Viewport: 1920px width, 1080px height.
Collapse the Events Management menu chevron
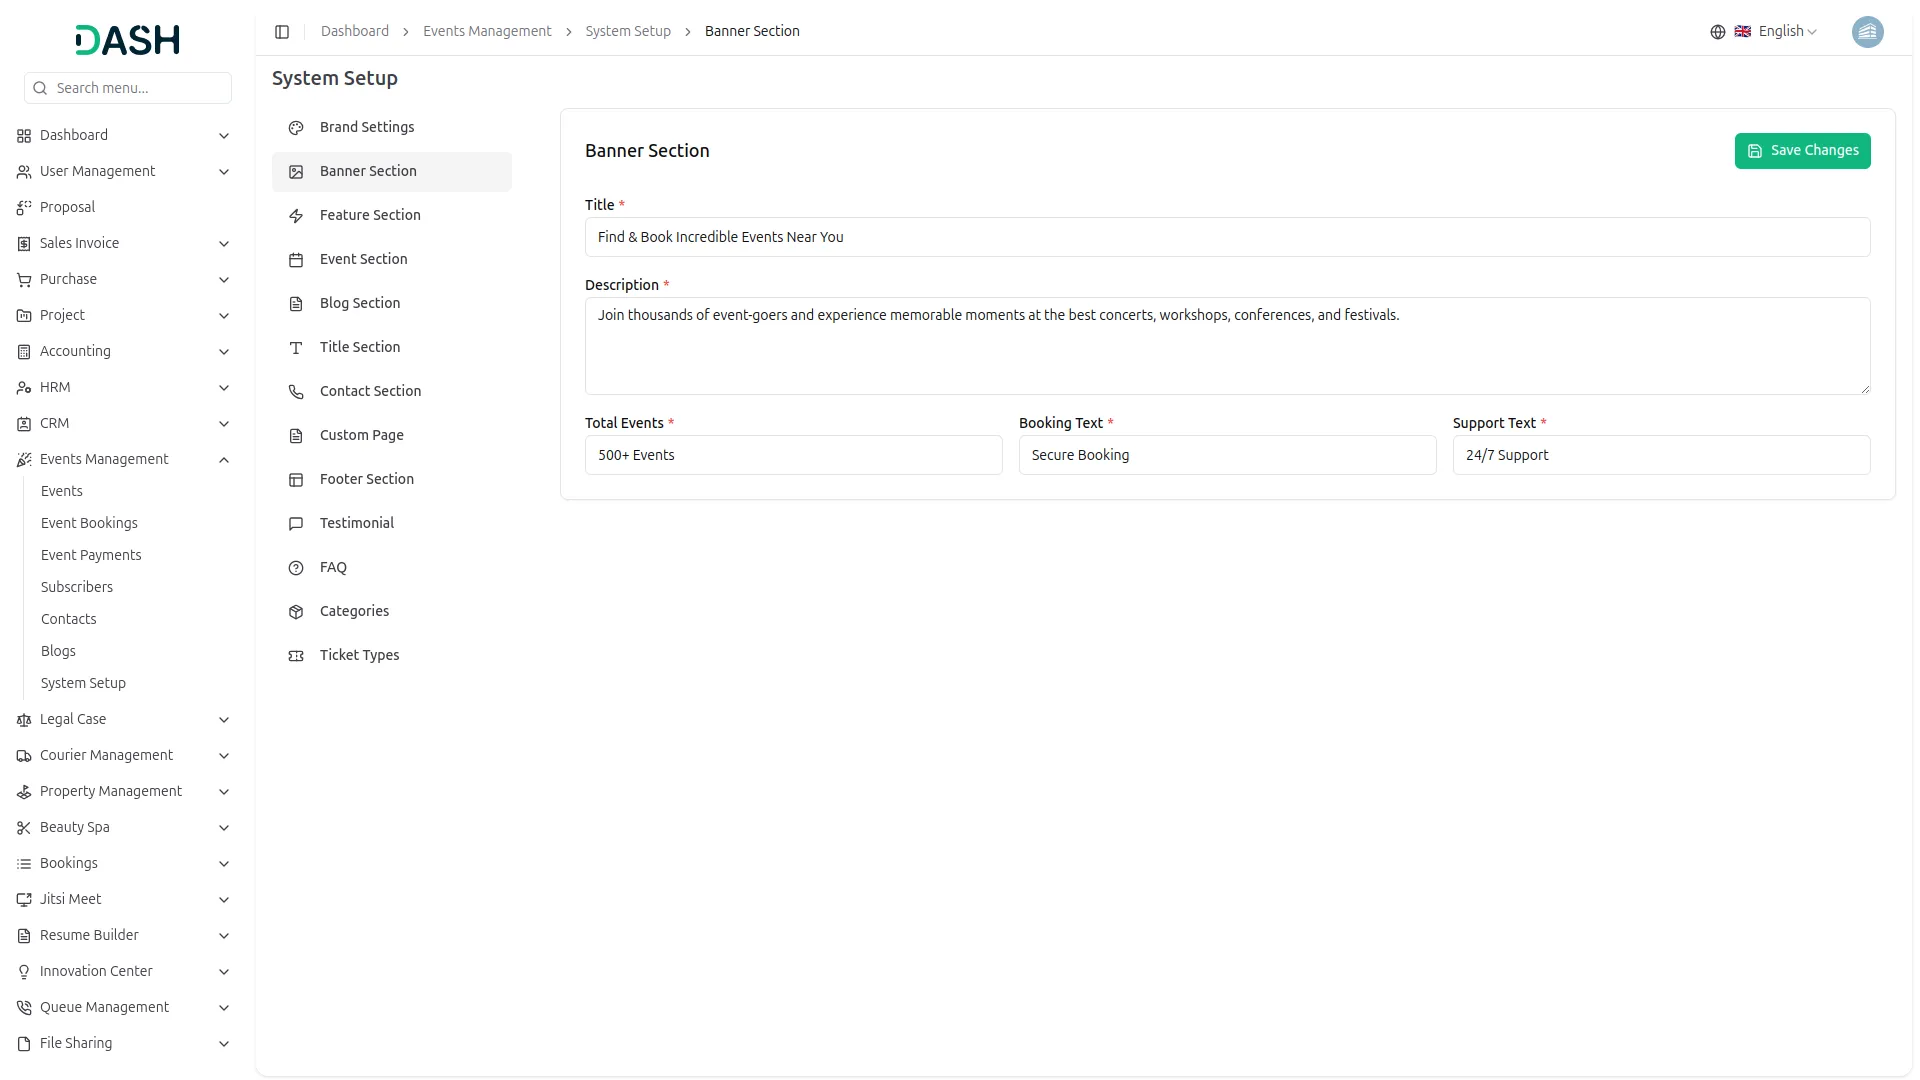[x=224, y=460]
